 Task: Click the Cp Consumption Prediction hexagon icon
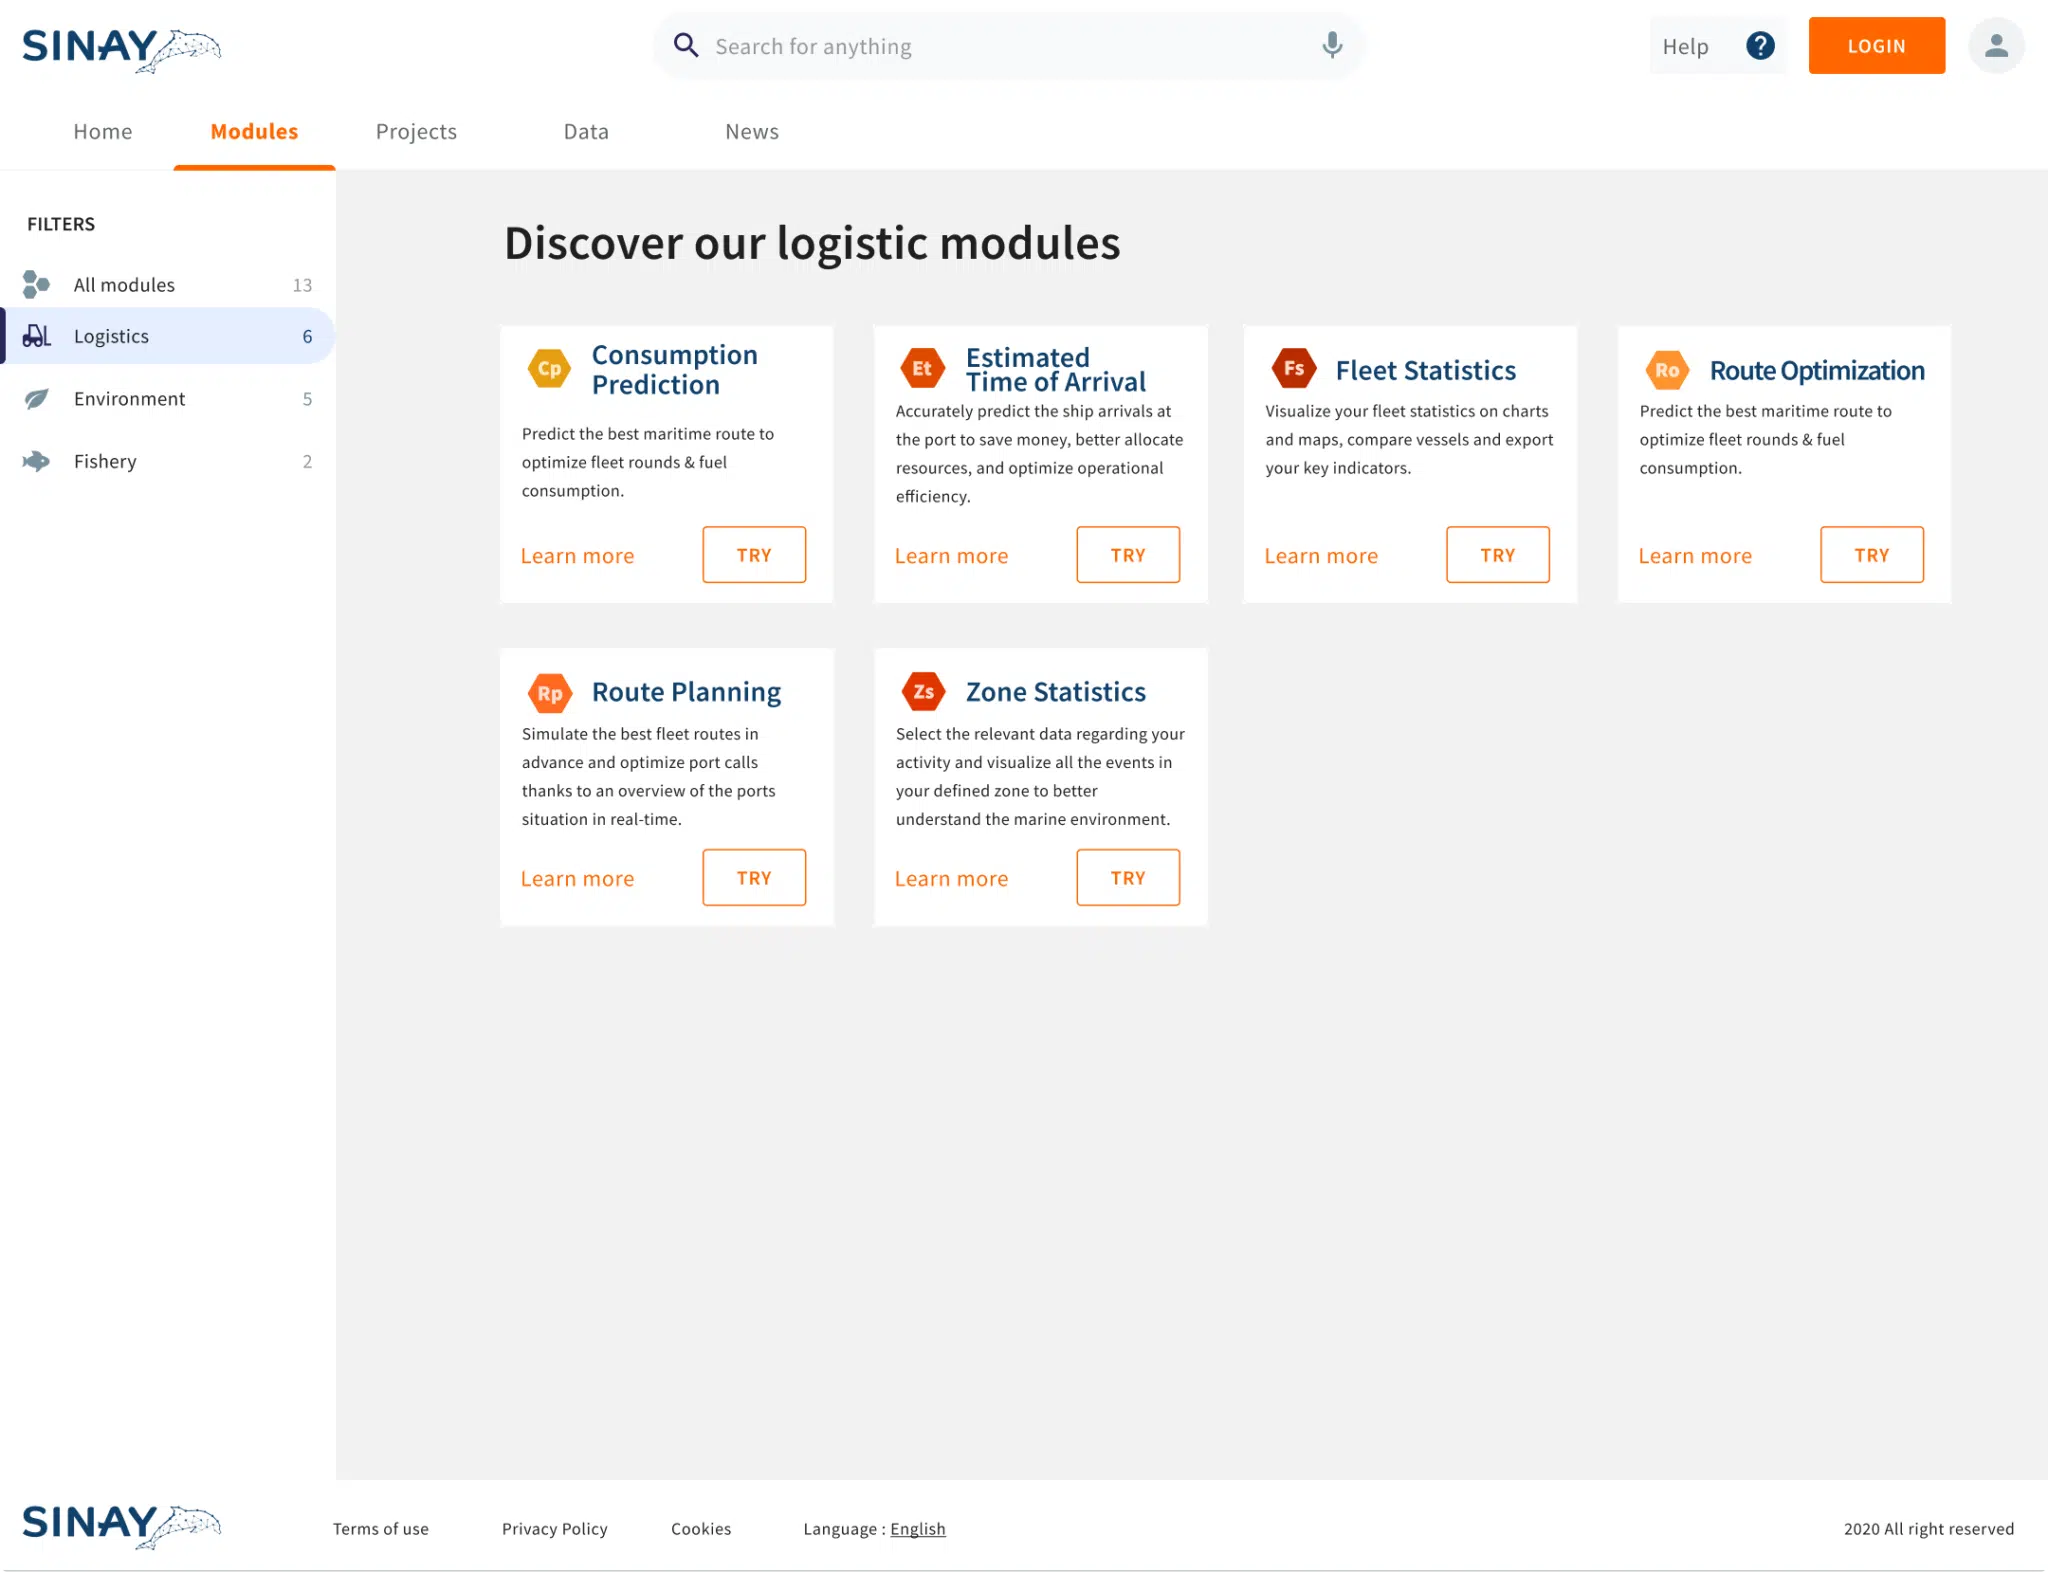click(x=549, y=369)
